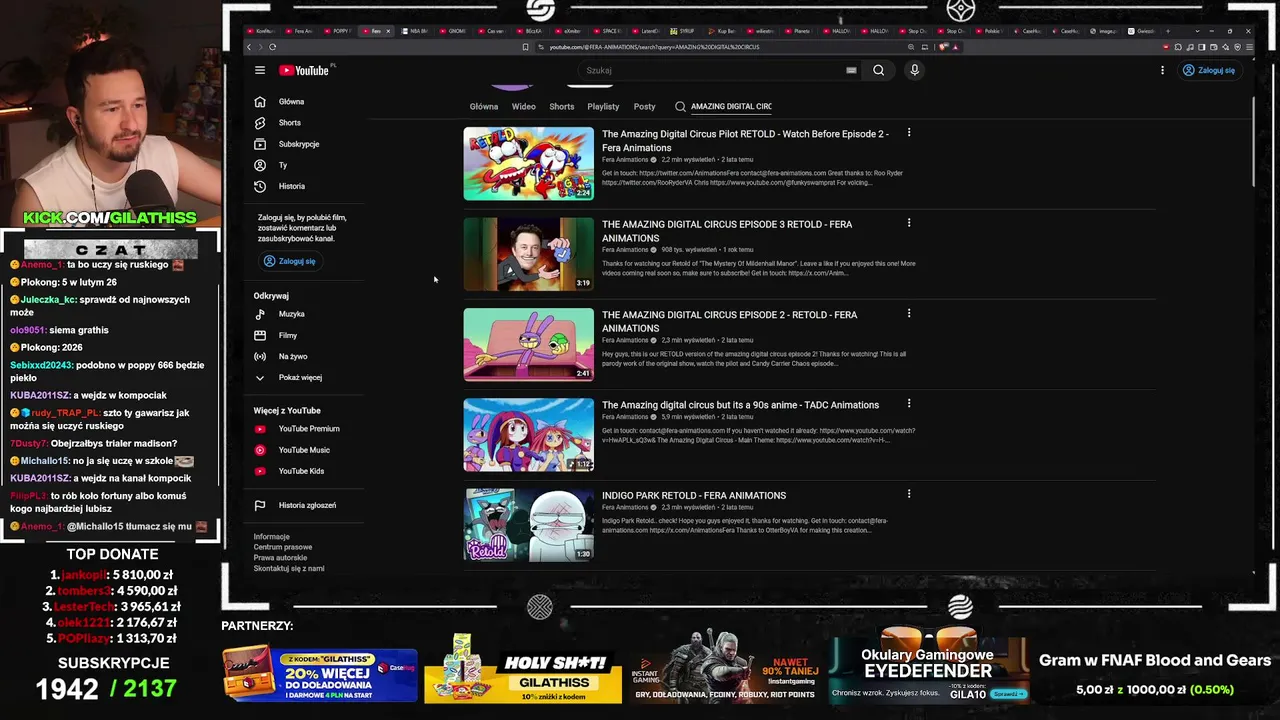The height and width of the screenshot is (720, 1280).
Task: Click Fera Animations channel under Pilot RETOLD
Action: pyautogui.click(x=625, y=160)
